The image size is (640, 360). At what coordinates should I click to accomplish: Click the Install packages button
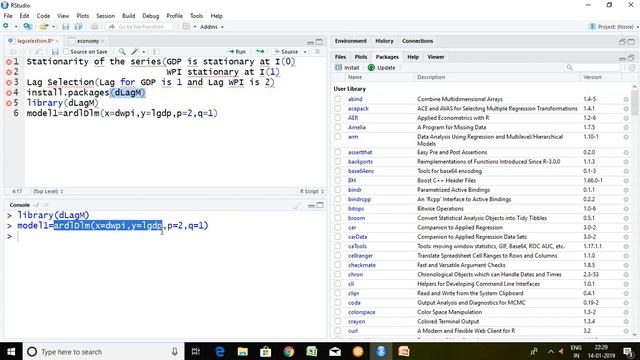(x=347, y=68)
